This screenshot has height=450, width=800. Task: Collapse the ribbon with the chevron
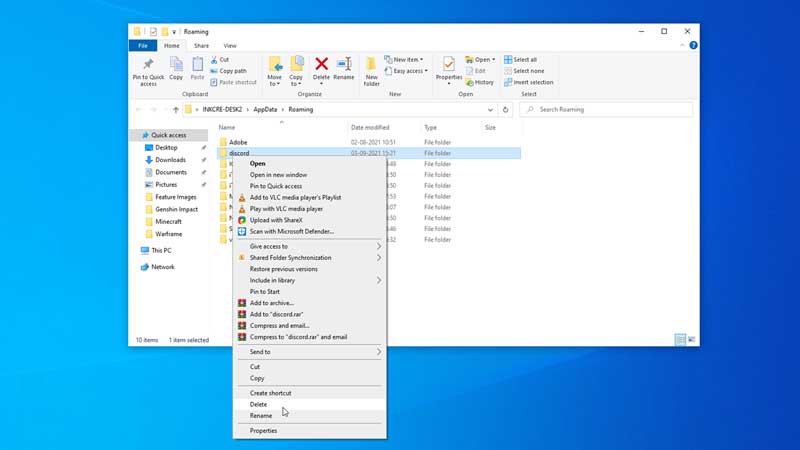(x=682, y=45)
